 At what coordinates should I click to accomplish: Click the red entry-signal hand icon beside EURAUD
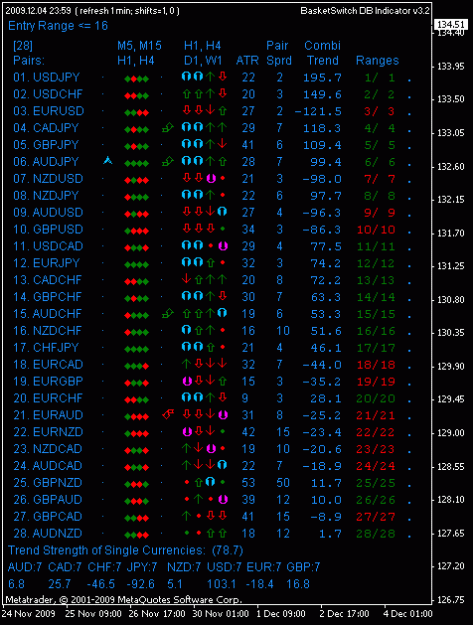click(x=168, y=415)
